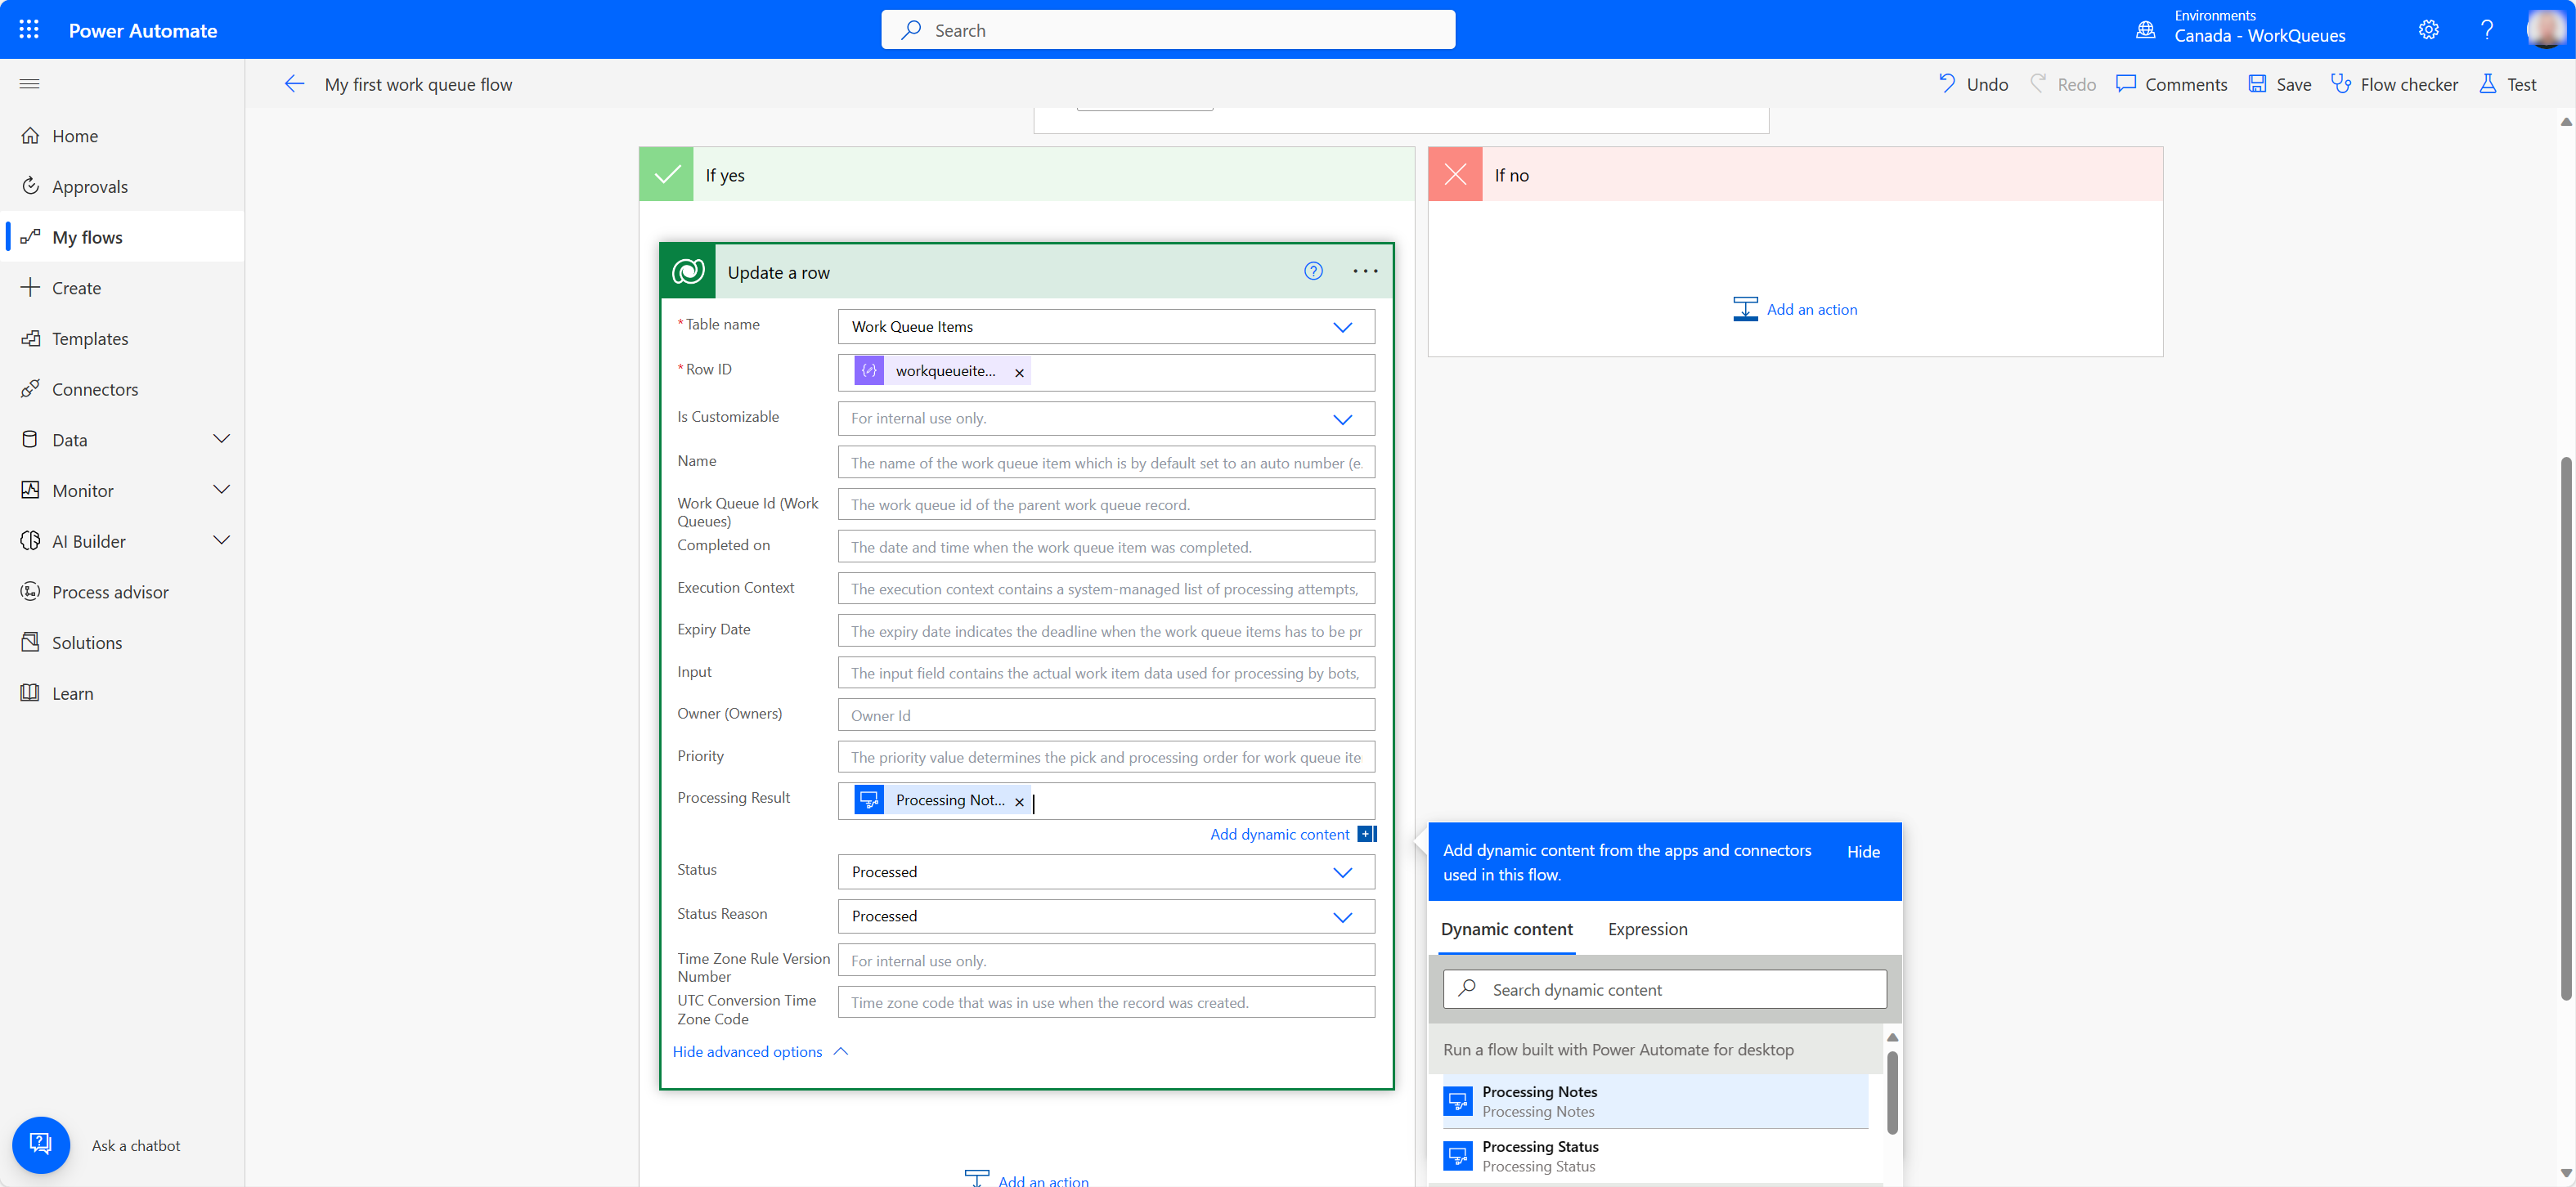This screenshot has height=1187, width=2576.
Task: Collapse advanced options on Update a row
Action: (x=748, y=1051)
